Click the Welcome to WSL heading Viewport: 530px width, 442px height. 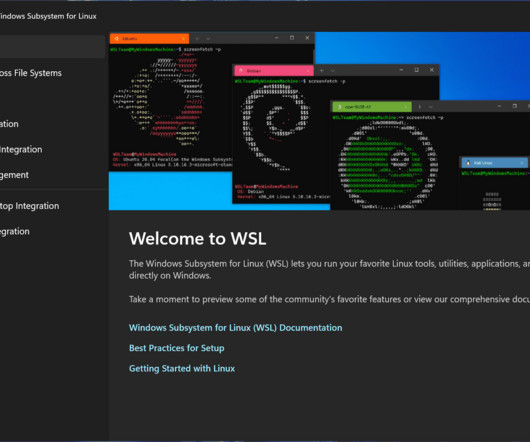point(197,239)
